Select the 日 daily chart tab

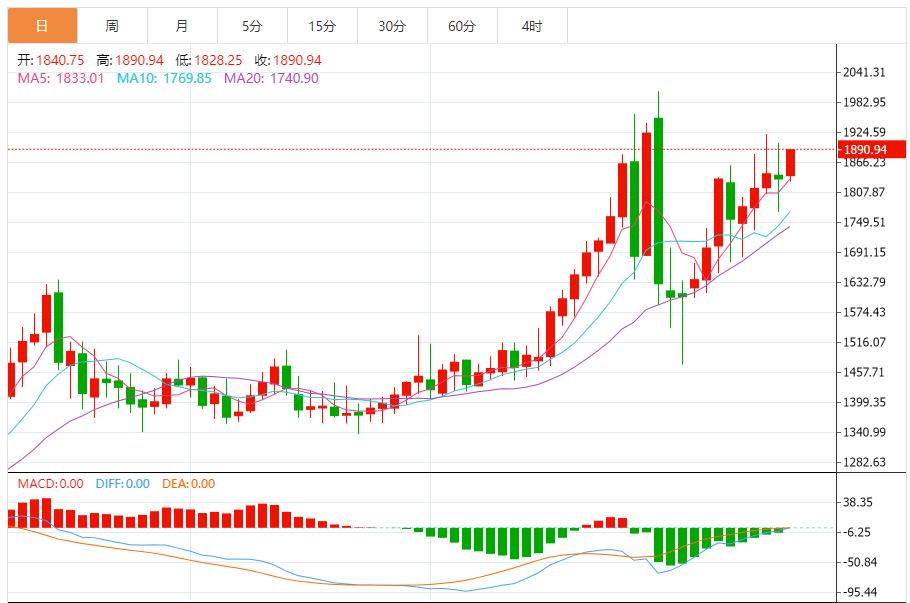(x=42, y=26)
